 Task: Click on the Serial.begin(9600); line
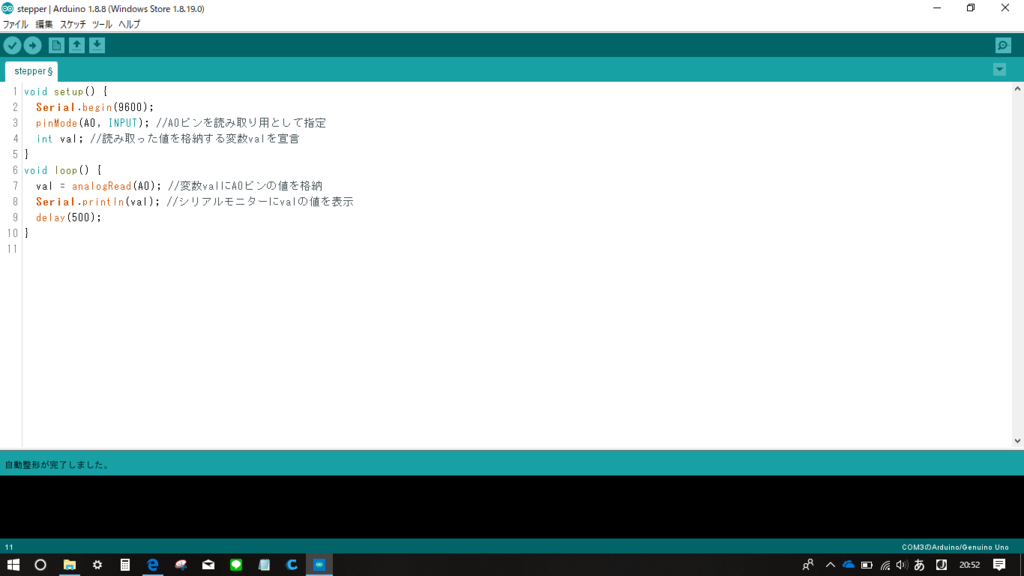[x=95, y=107]
